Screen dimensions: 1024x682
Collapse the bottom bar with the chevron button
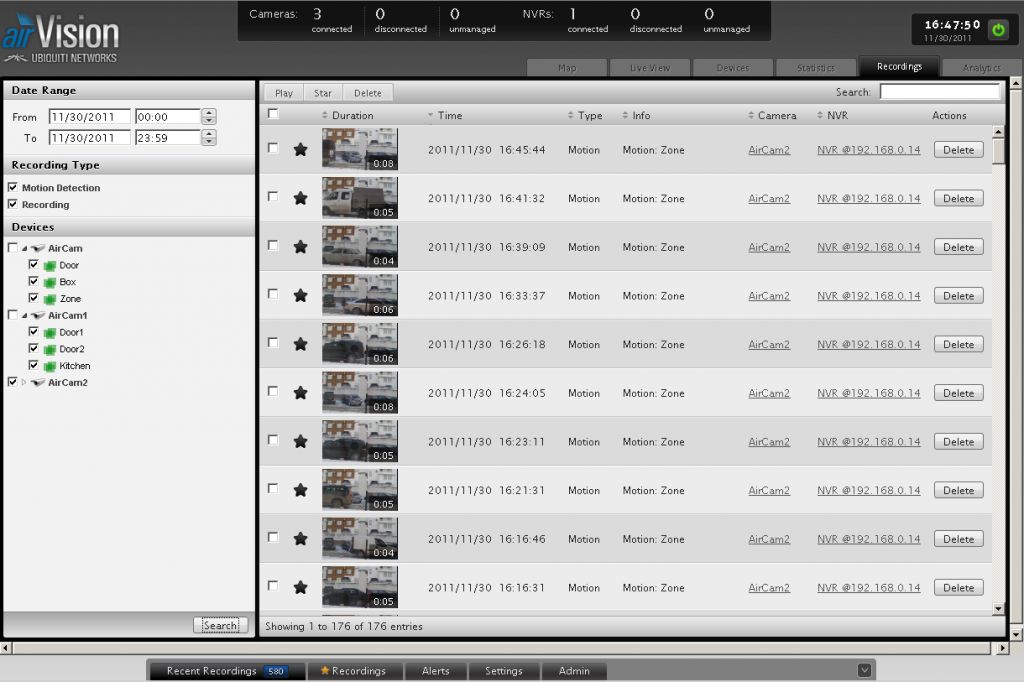click(x=865, y=671)
